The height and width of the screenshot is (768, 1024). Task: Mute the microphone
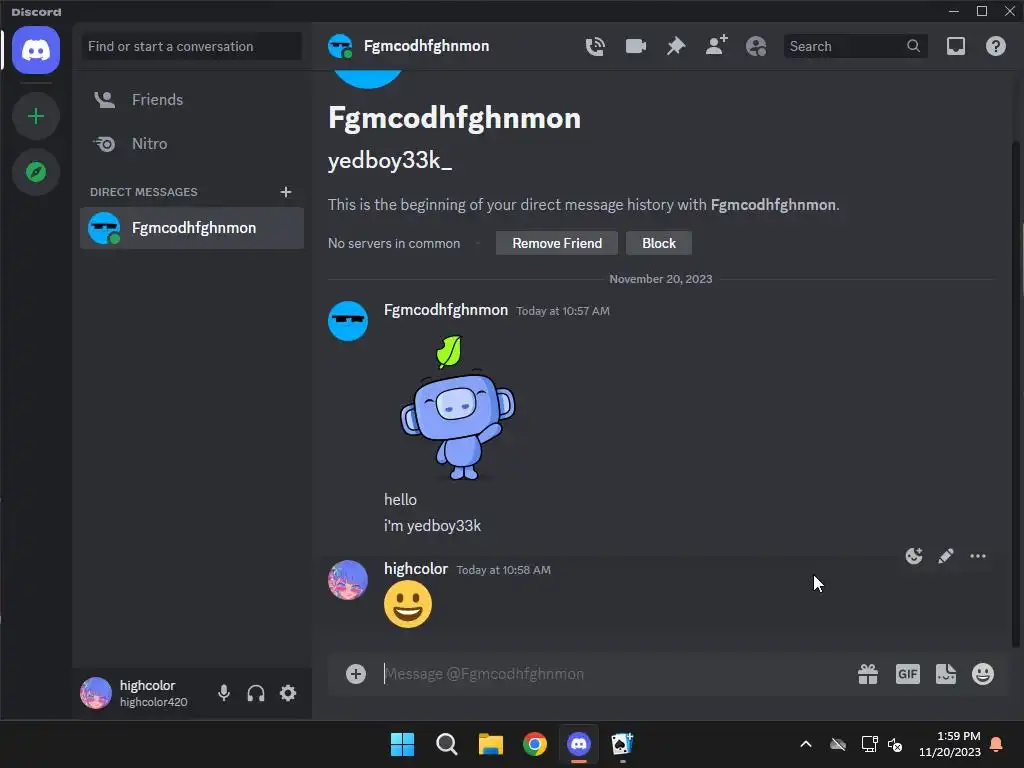[x=224, y=693]
